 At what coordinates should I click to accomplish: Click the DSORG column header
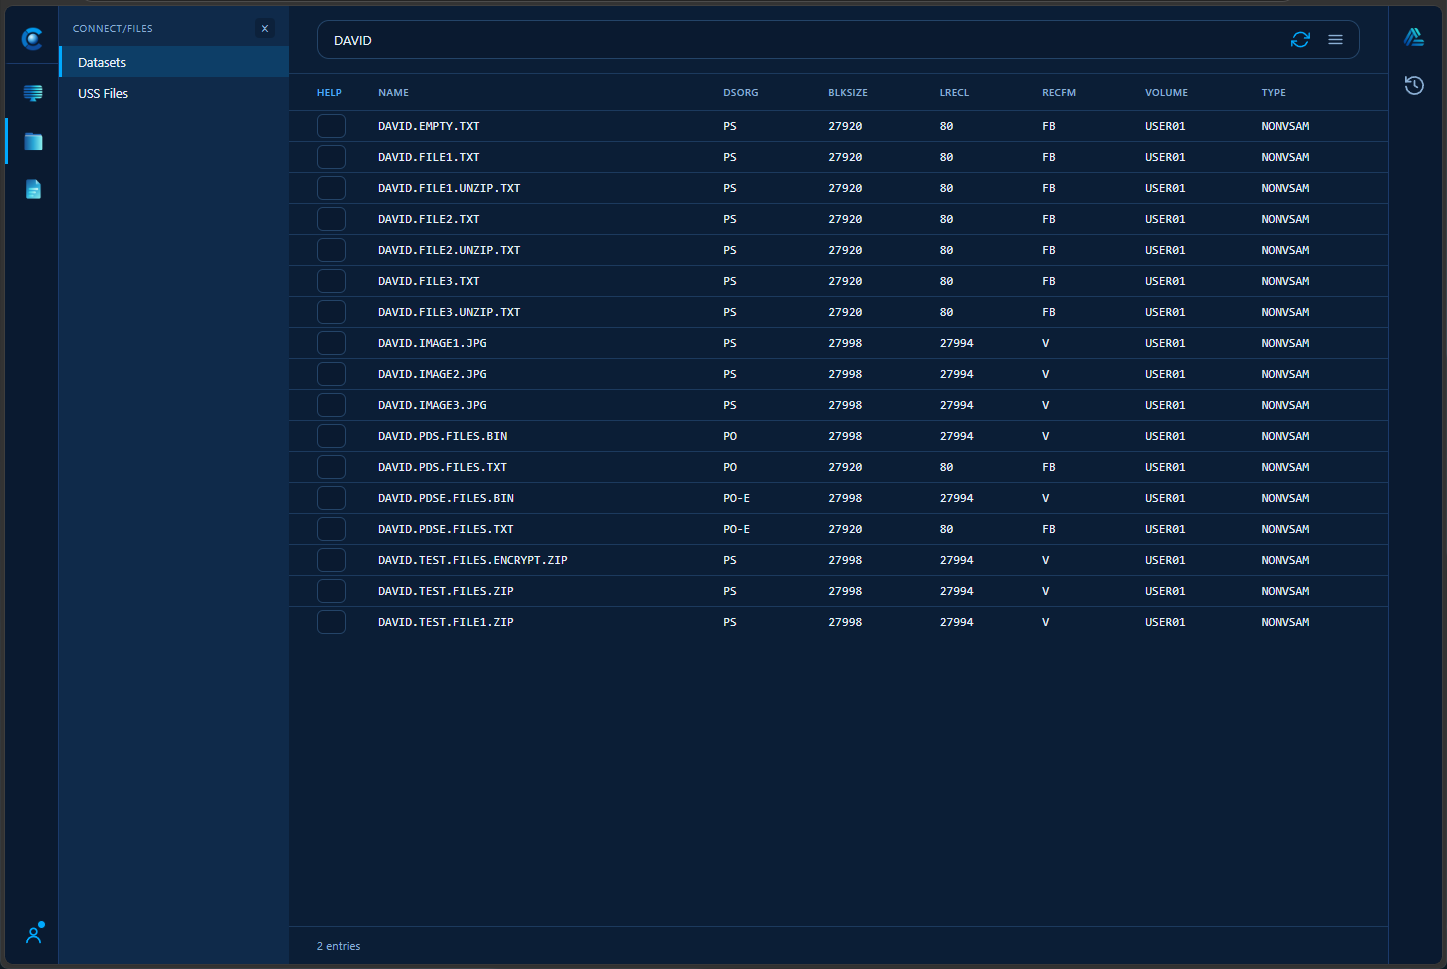click(x=740, y=93)
